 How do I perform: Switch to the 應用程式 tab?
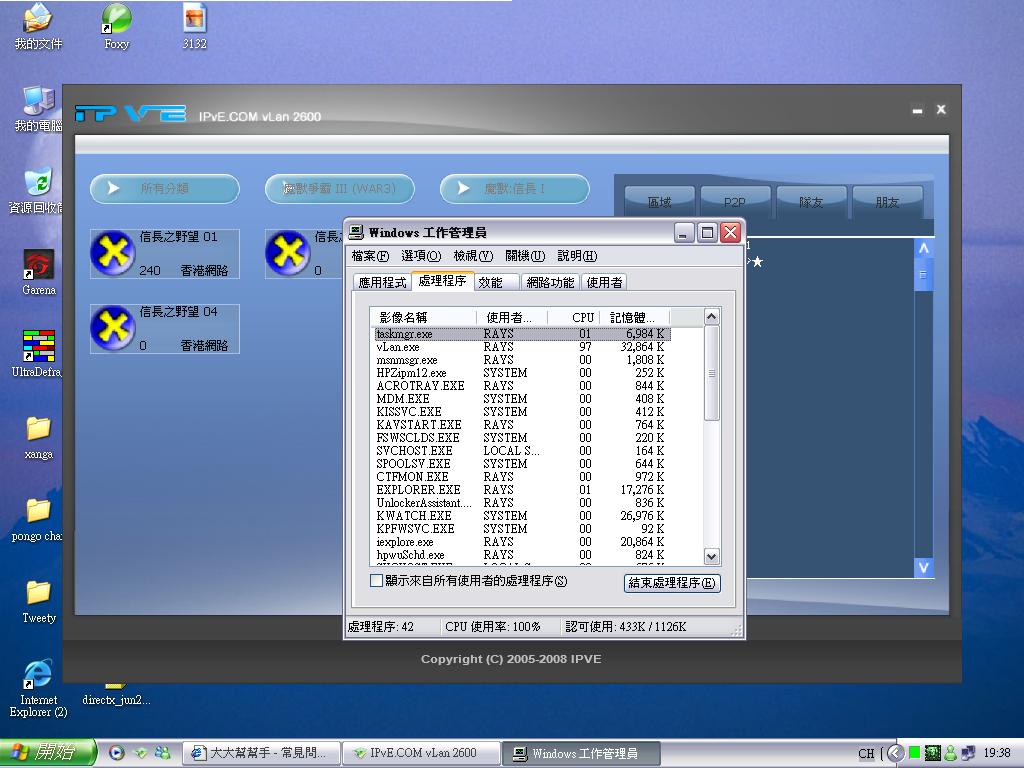[382, 282]
